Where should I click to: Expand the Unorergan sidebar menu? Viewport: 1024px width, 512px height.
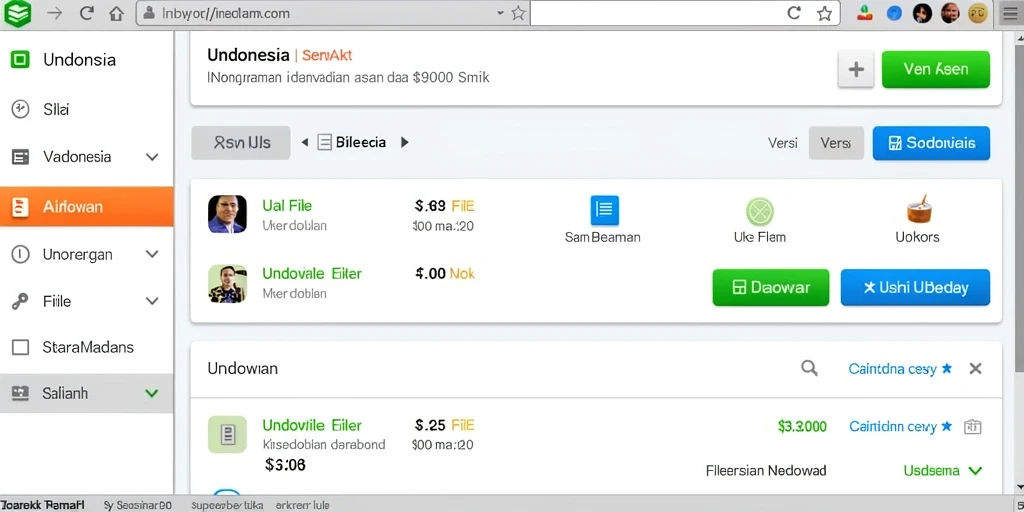click(152, 254)
